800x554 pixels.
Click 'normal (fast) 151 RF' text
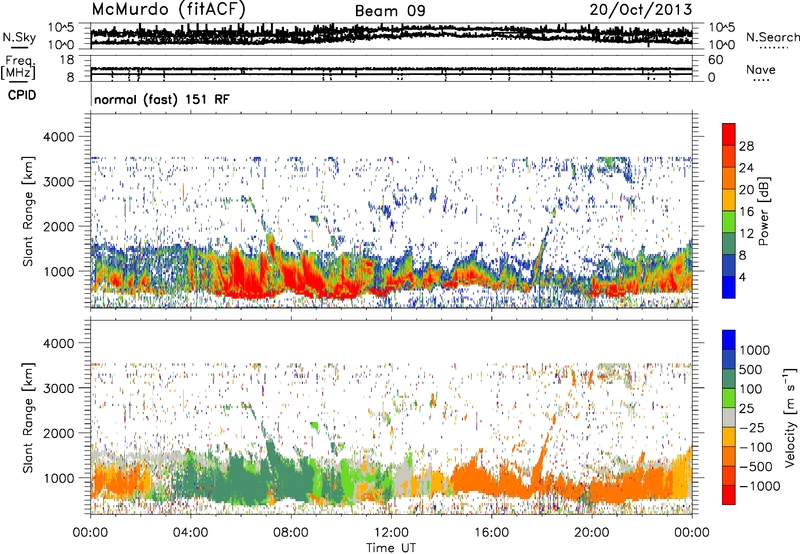(162, 99)
